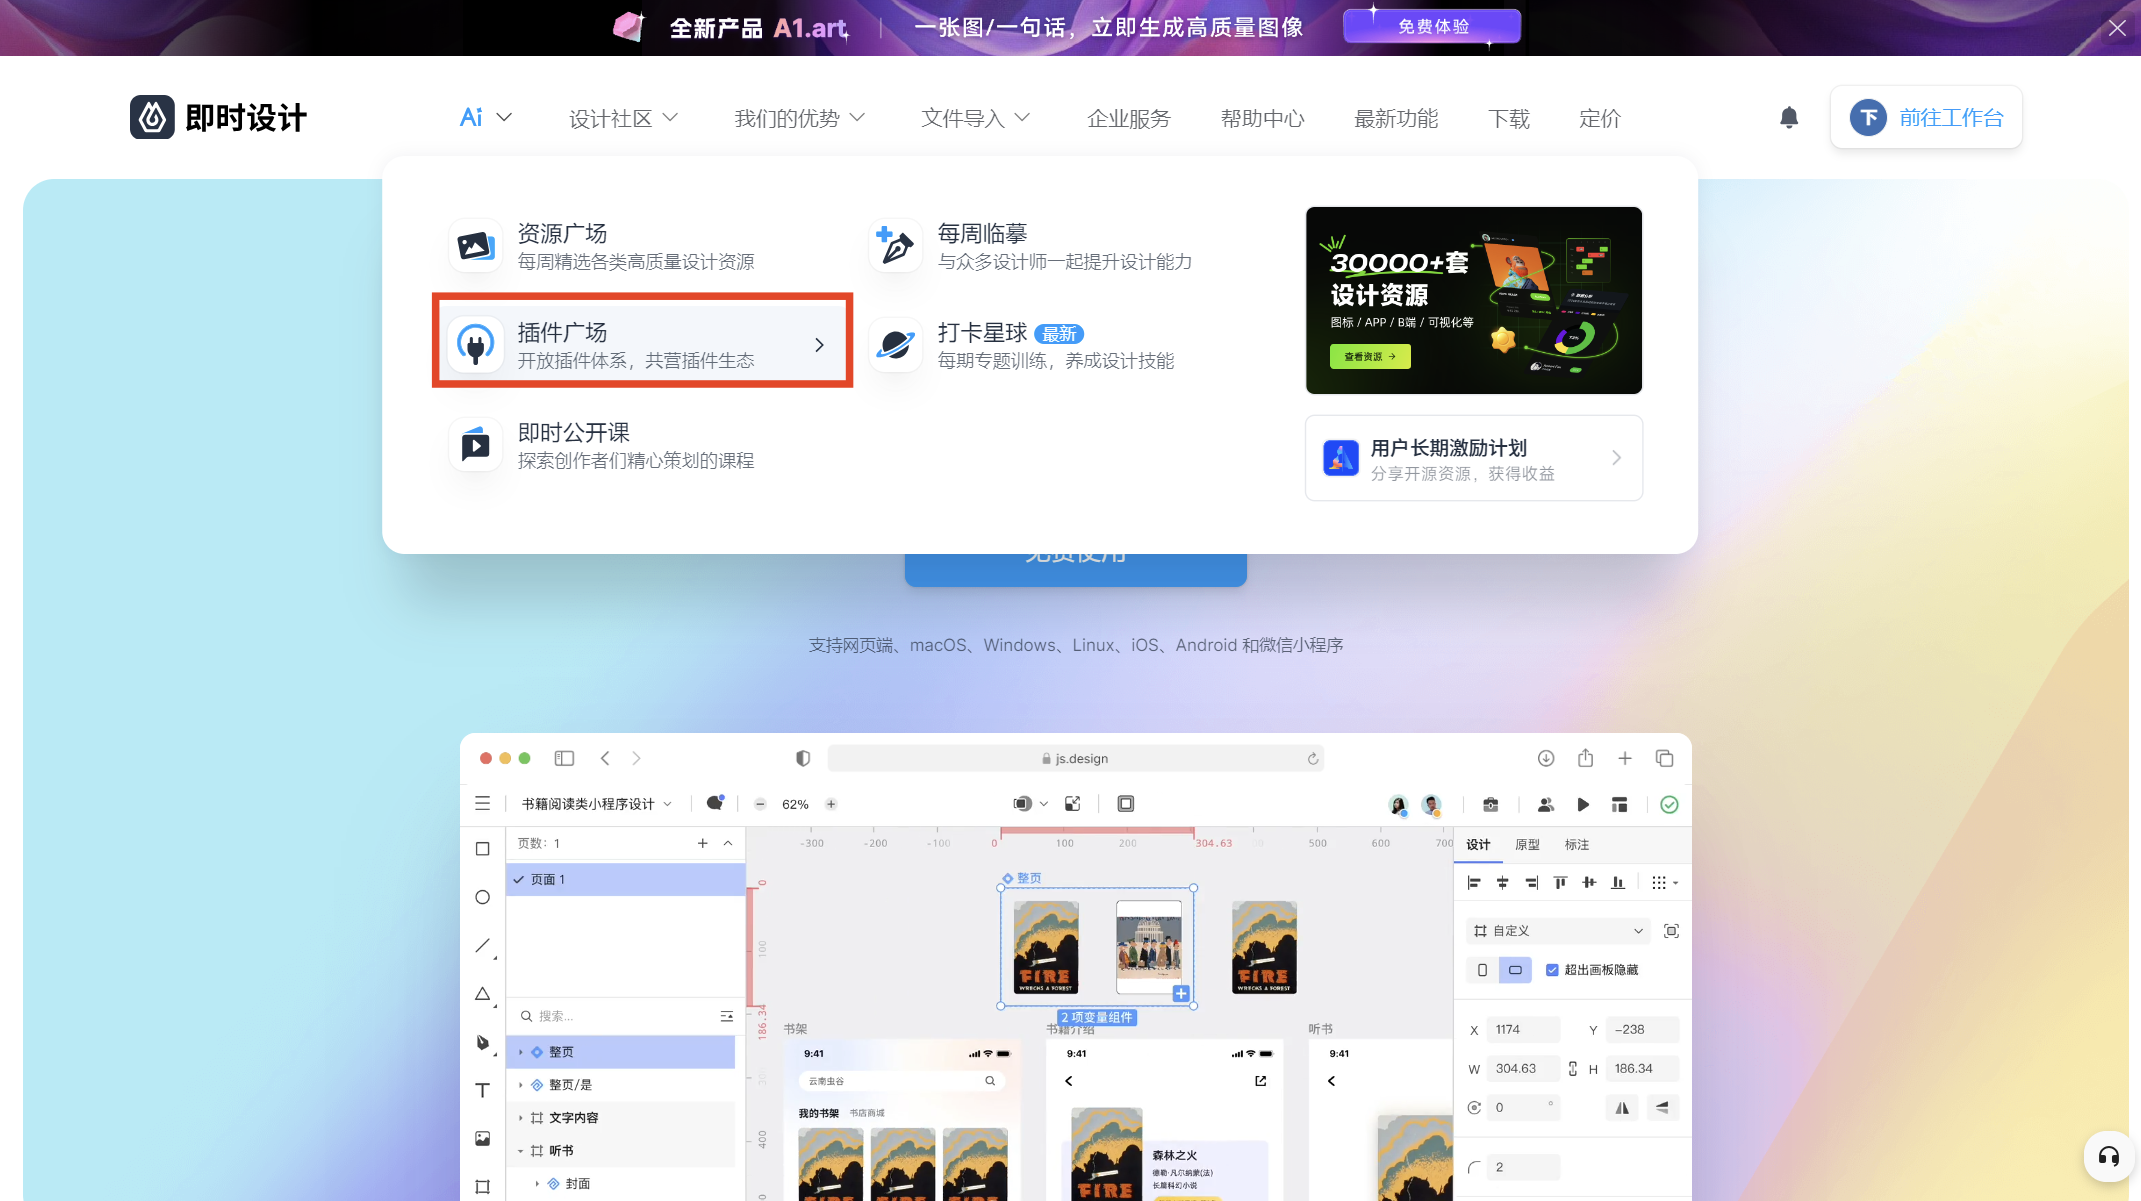The height and width of the screenshot is (1201, 2141).
Task: Click the 即时公开课 open course icon
Action: point(475,445)
